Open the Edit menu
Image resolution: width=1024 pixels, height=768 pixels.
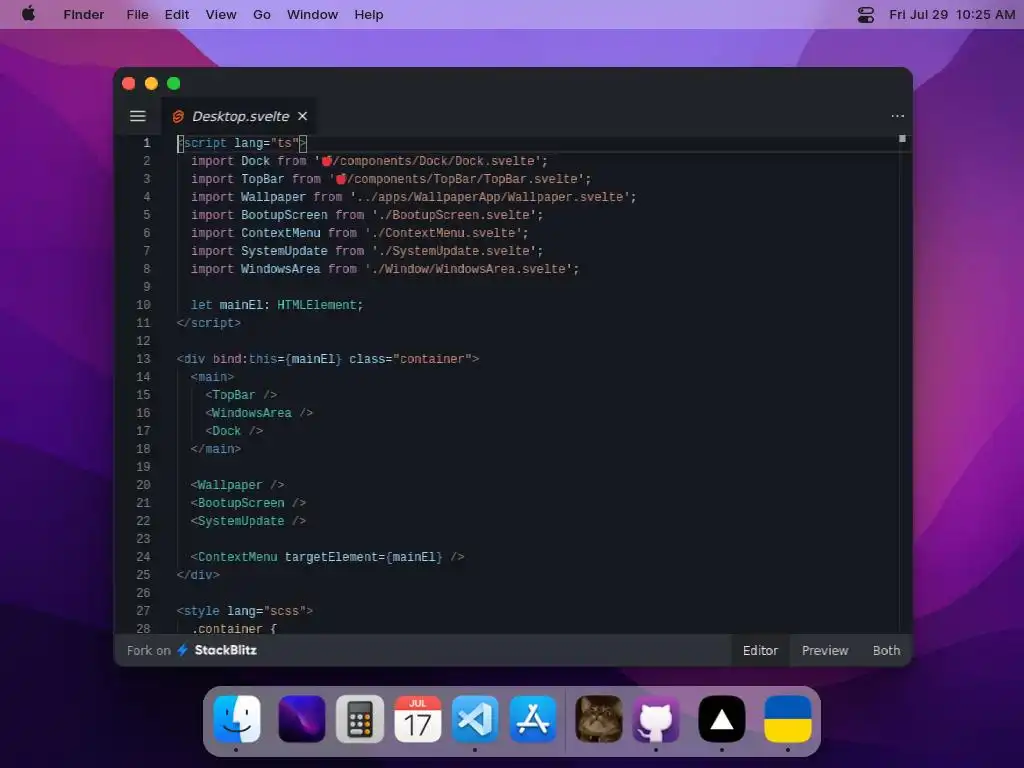pyautogui.click(x=176, y=14)
